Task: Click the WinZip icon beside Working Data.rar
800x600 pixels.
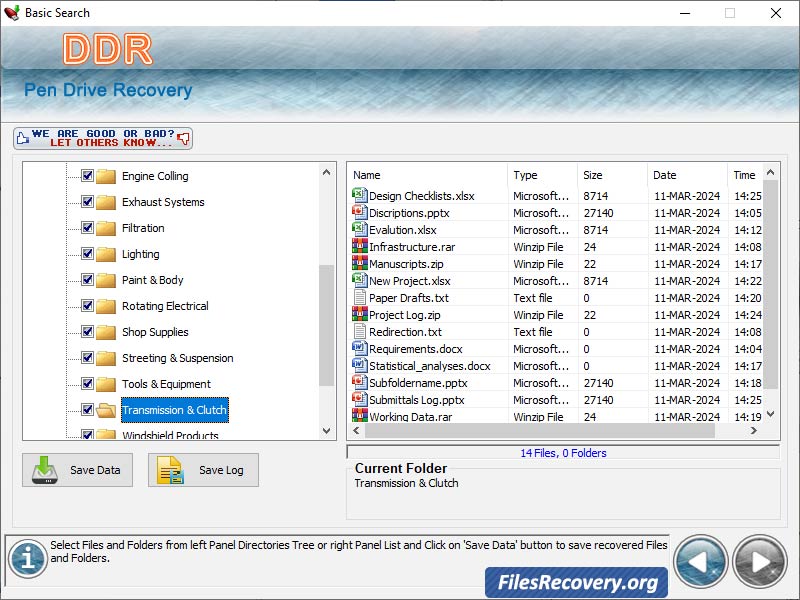Action: click(359, 417)
